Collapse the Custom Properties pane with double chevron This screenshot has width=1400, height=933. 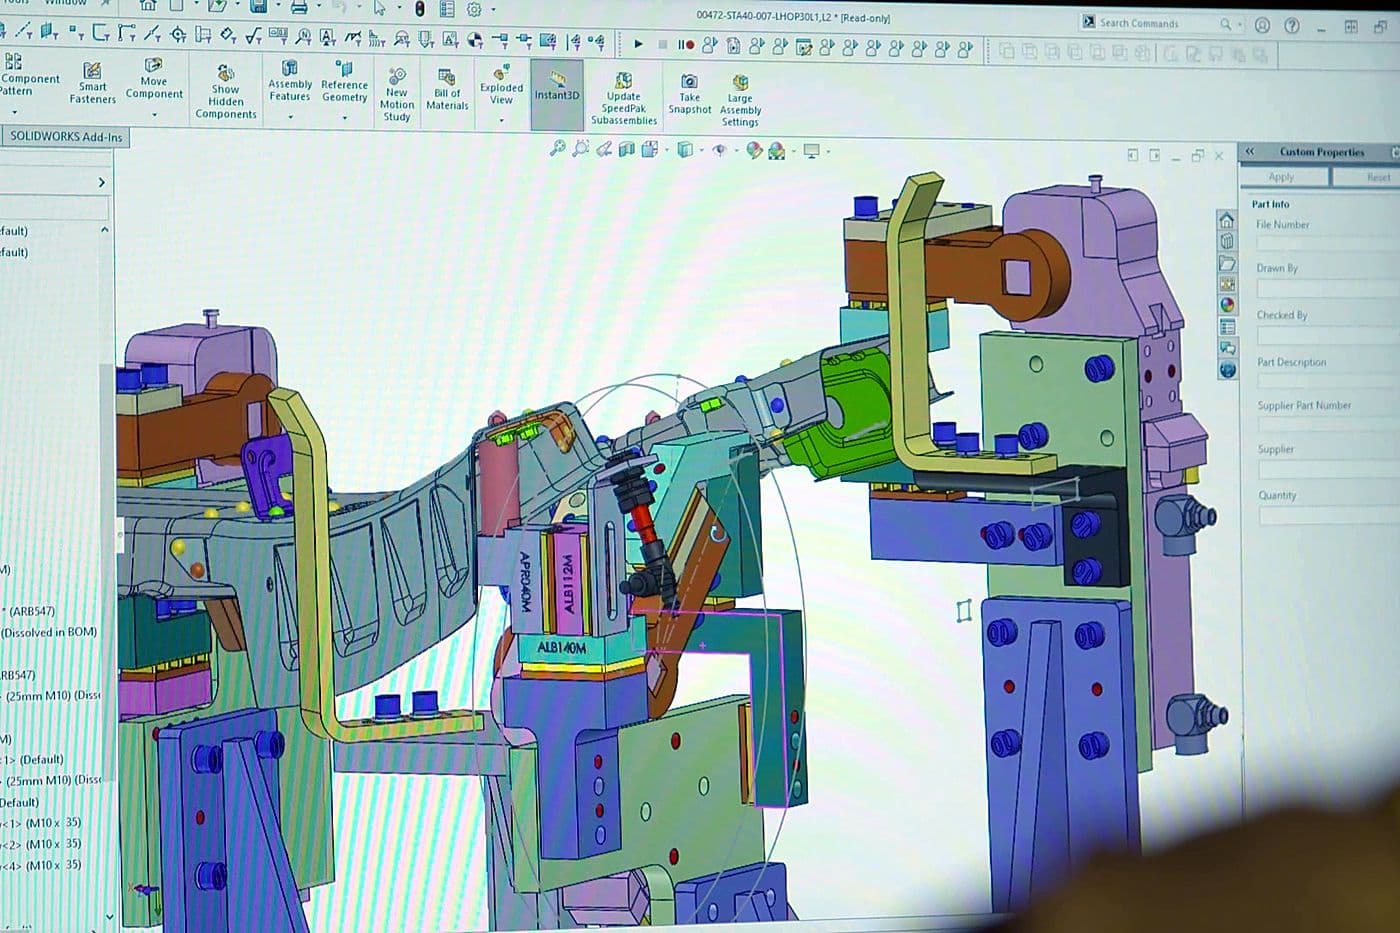point(1250,151)
